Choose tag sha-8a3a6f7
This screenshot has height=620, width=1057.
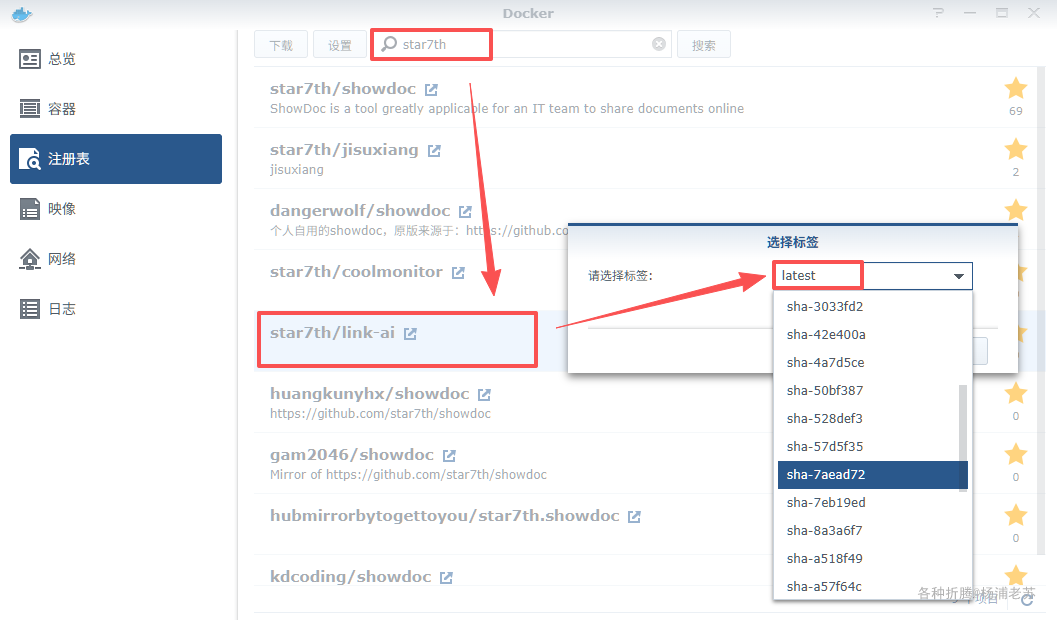click(873, 531)
